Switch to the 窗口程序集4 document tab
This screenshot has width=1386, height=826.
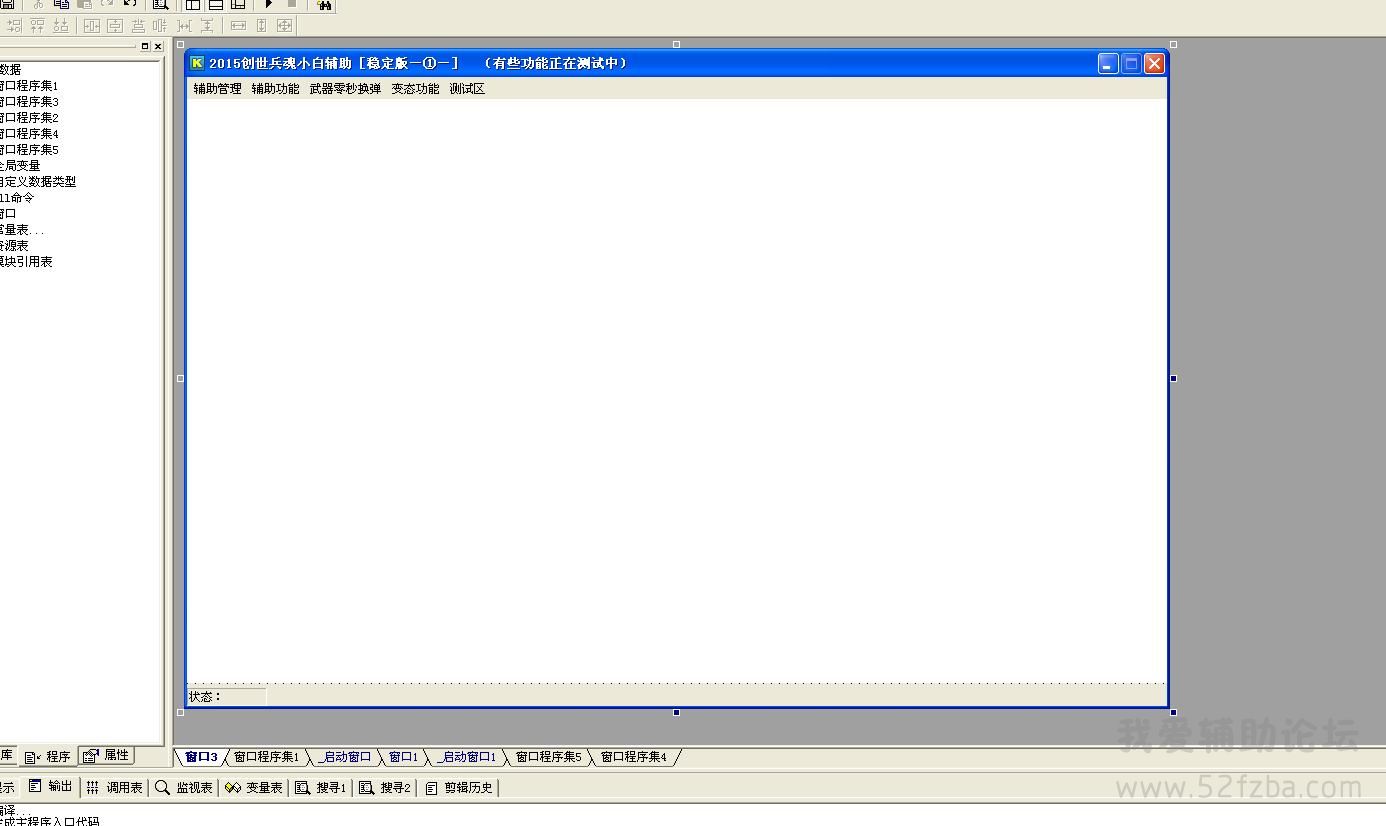pyautogui.click(x=633, y=757)
